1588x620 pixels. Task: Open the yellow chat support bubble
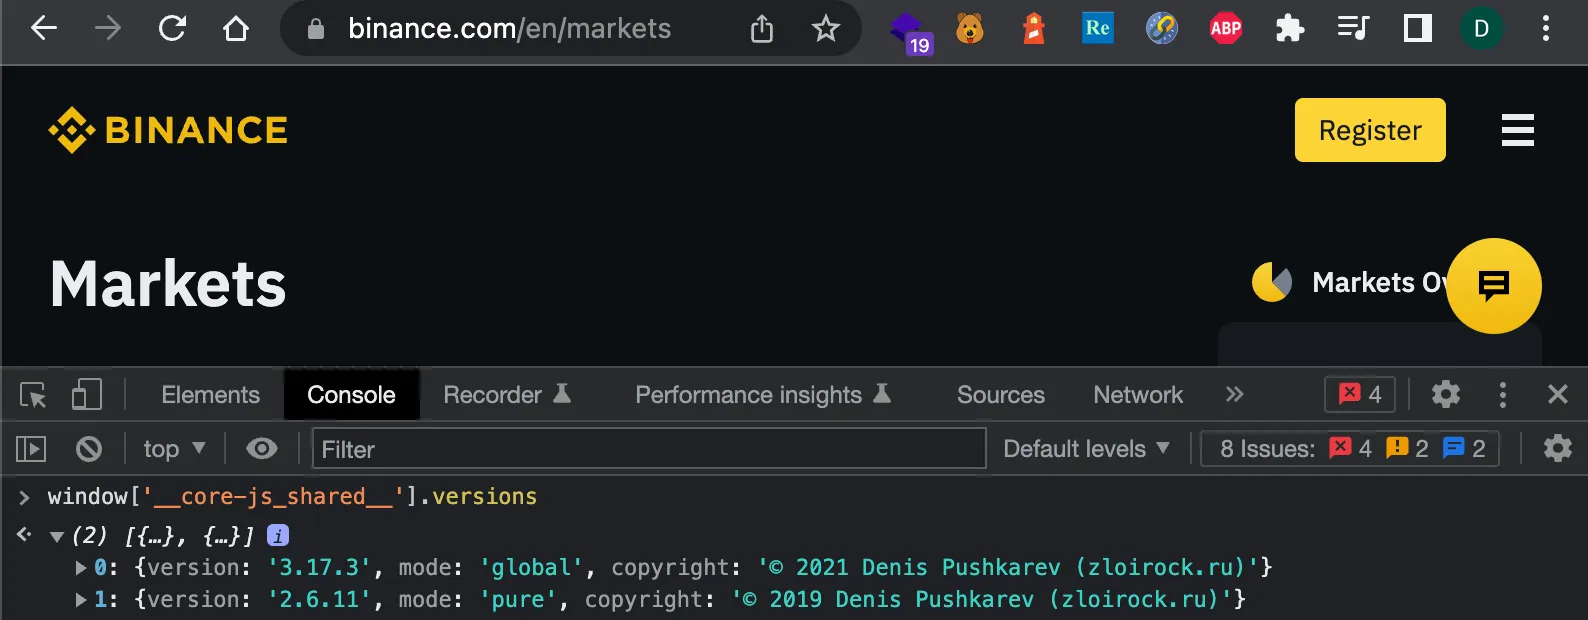click(x=1494, y=286)
